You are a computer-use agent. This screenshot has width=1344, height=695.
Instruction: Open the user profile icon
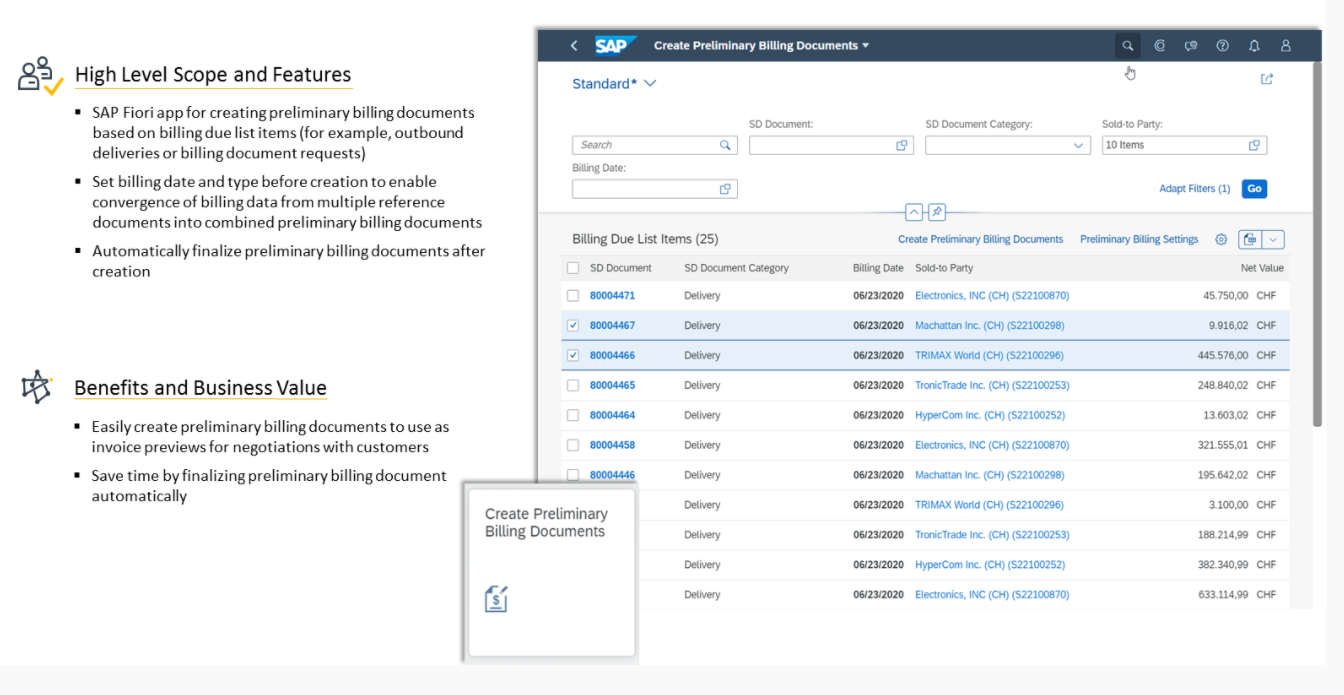click(1286, 46)
